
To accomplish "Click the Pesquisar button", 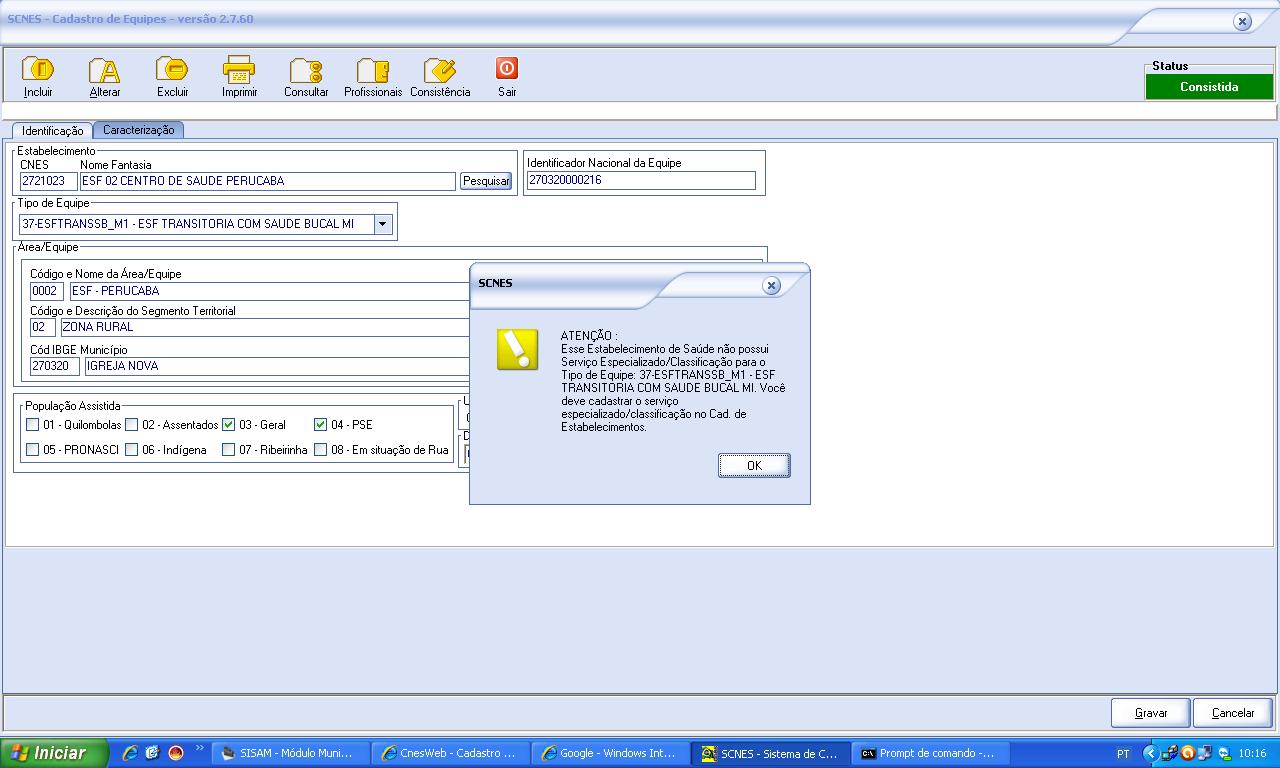I will pyautogui.click(x=486, y=181).
